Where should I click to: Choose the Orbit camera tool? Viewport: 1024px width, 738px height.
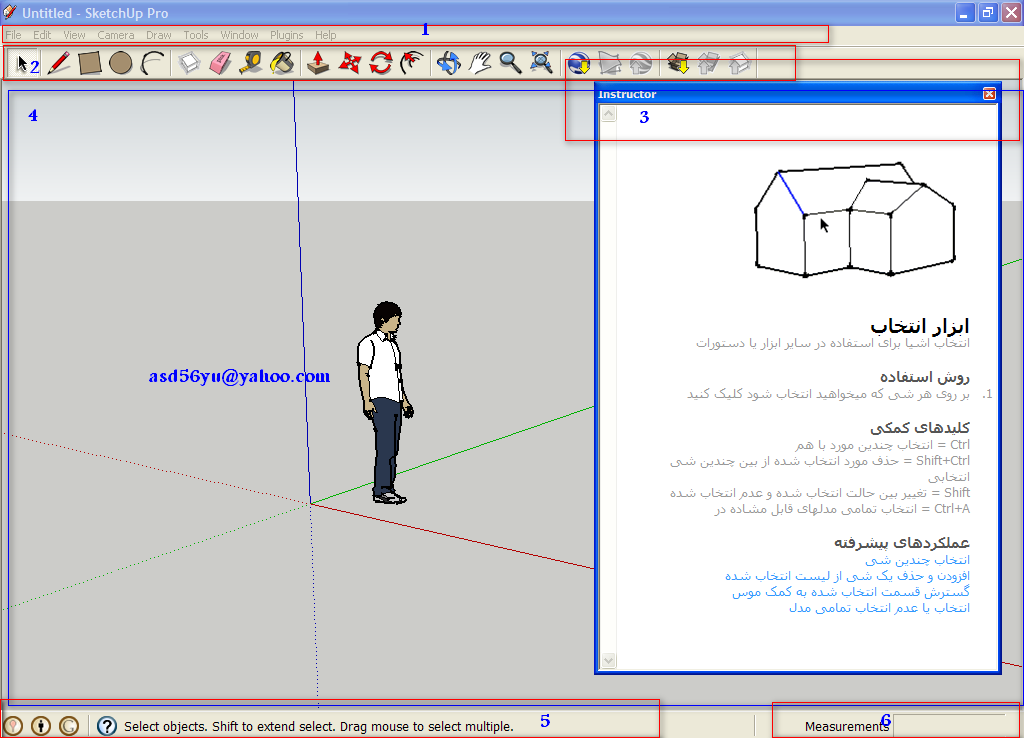click(x=449, y=63)
